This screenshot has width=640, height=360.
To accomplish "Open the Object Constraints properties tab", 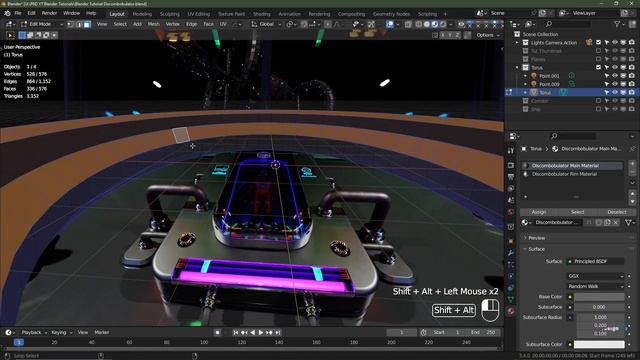I will click(x=511, y=288).
